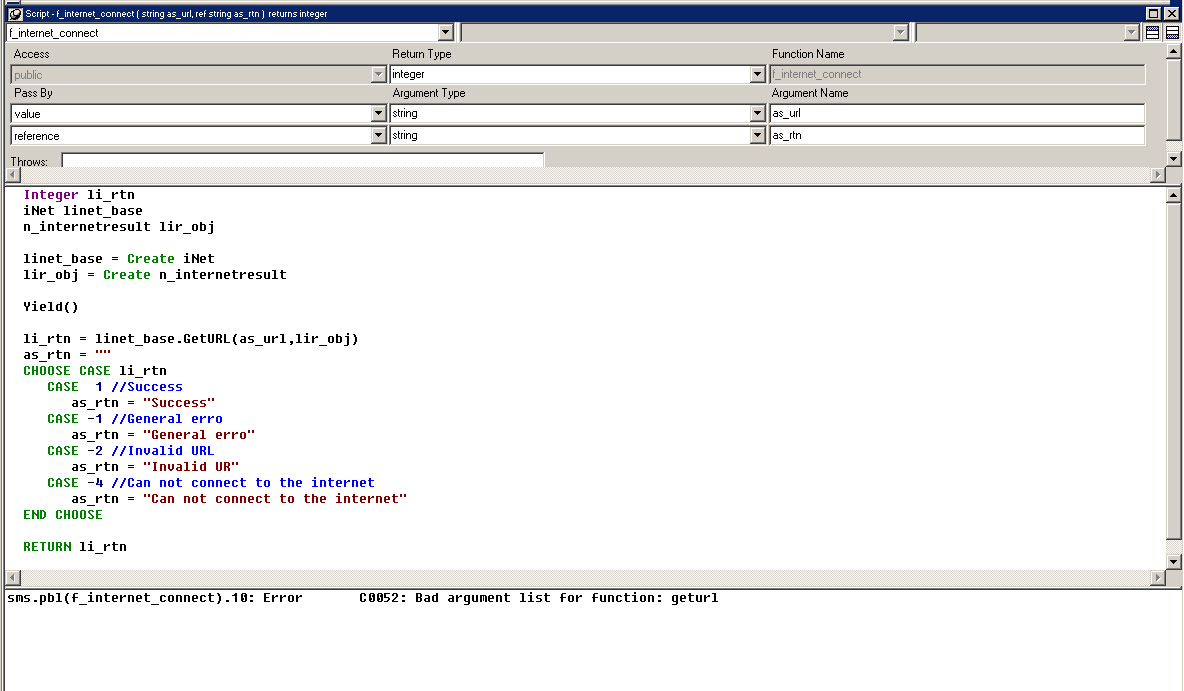
Task: Click the "Return Type" label
Action: pyautogui.click(x=421, y=54)
